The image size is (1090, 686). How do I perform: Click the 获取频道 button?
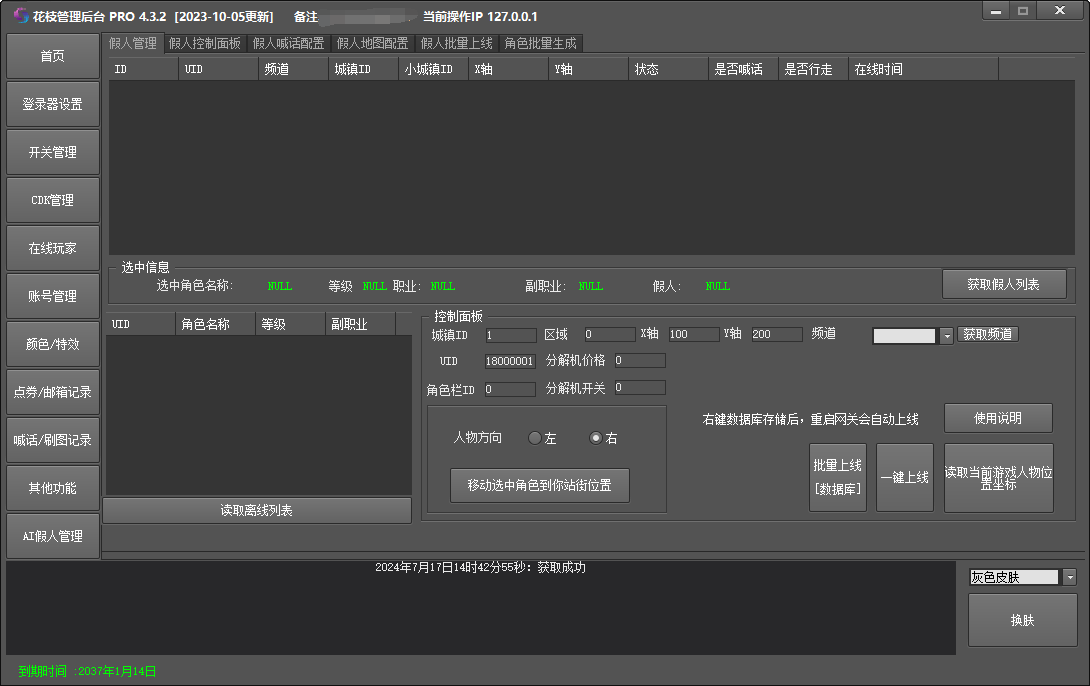click(x=988, y=334)
